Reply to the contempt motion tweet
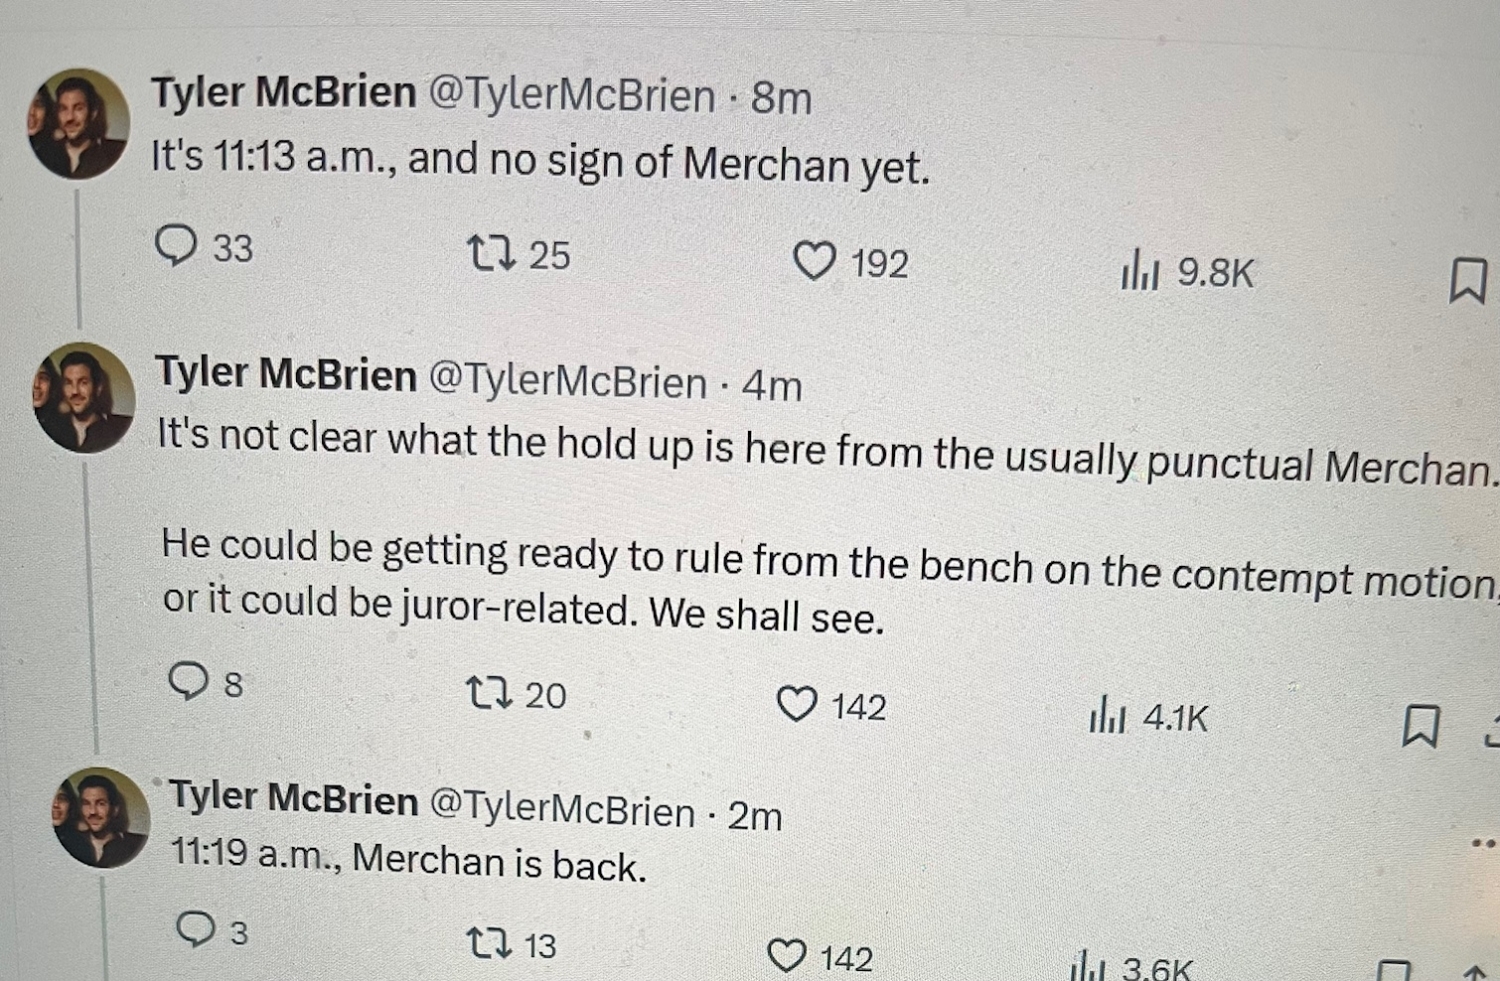 coord(188,682)
